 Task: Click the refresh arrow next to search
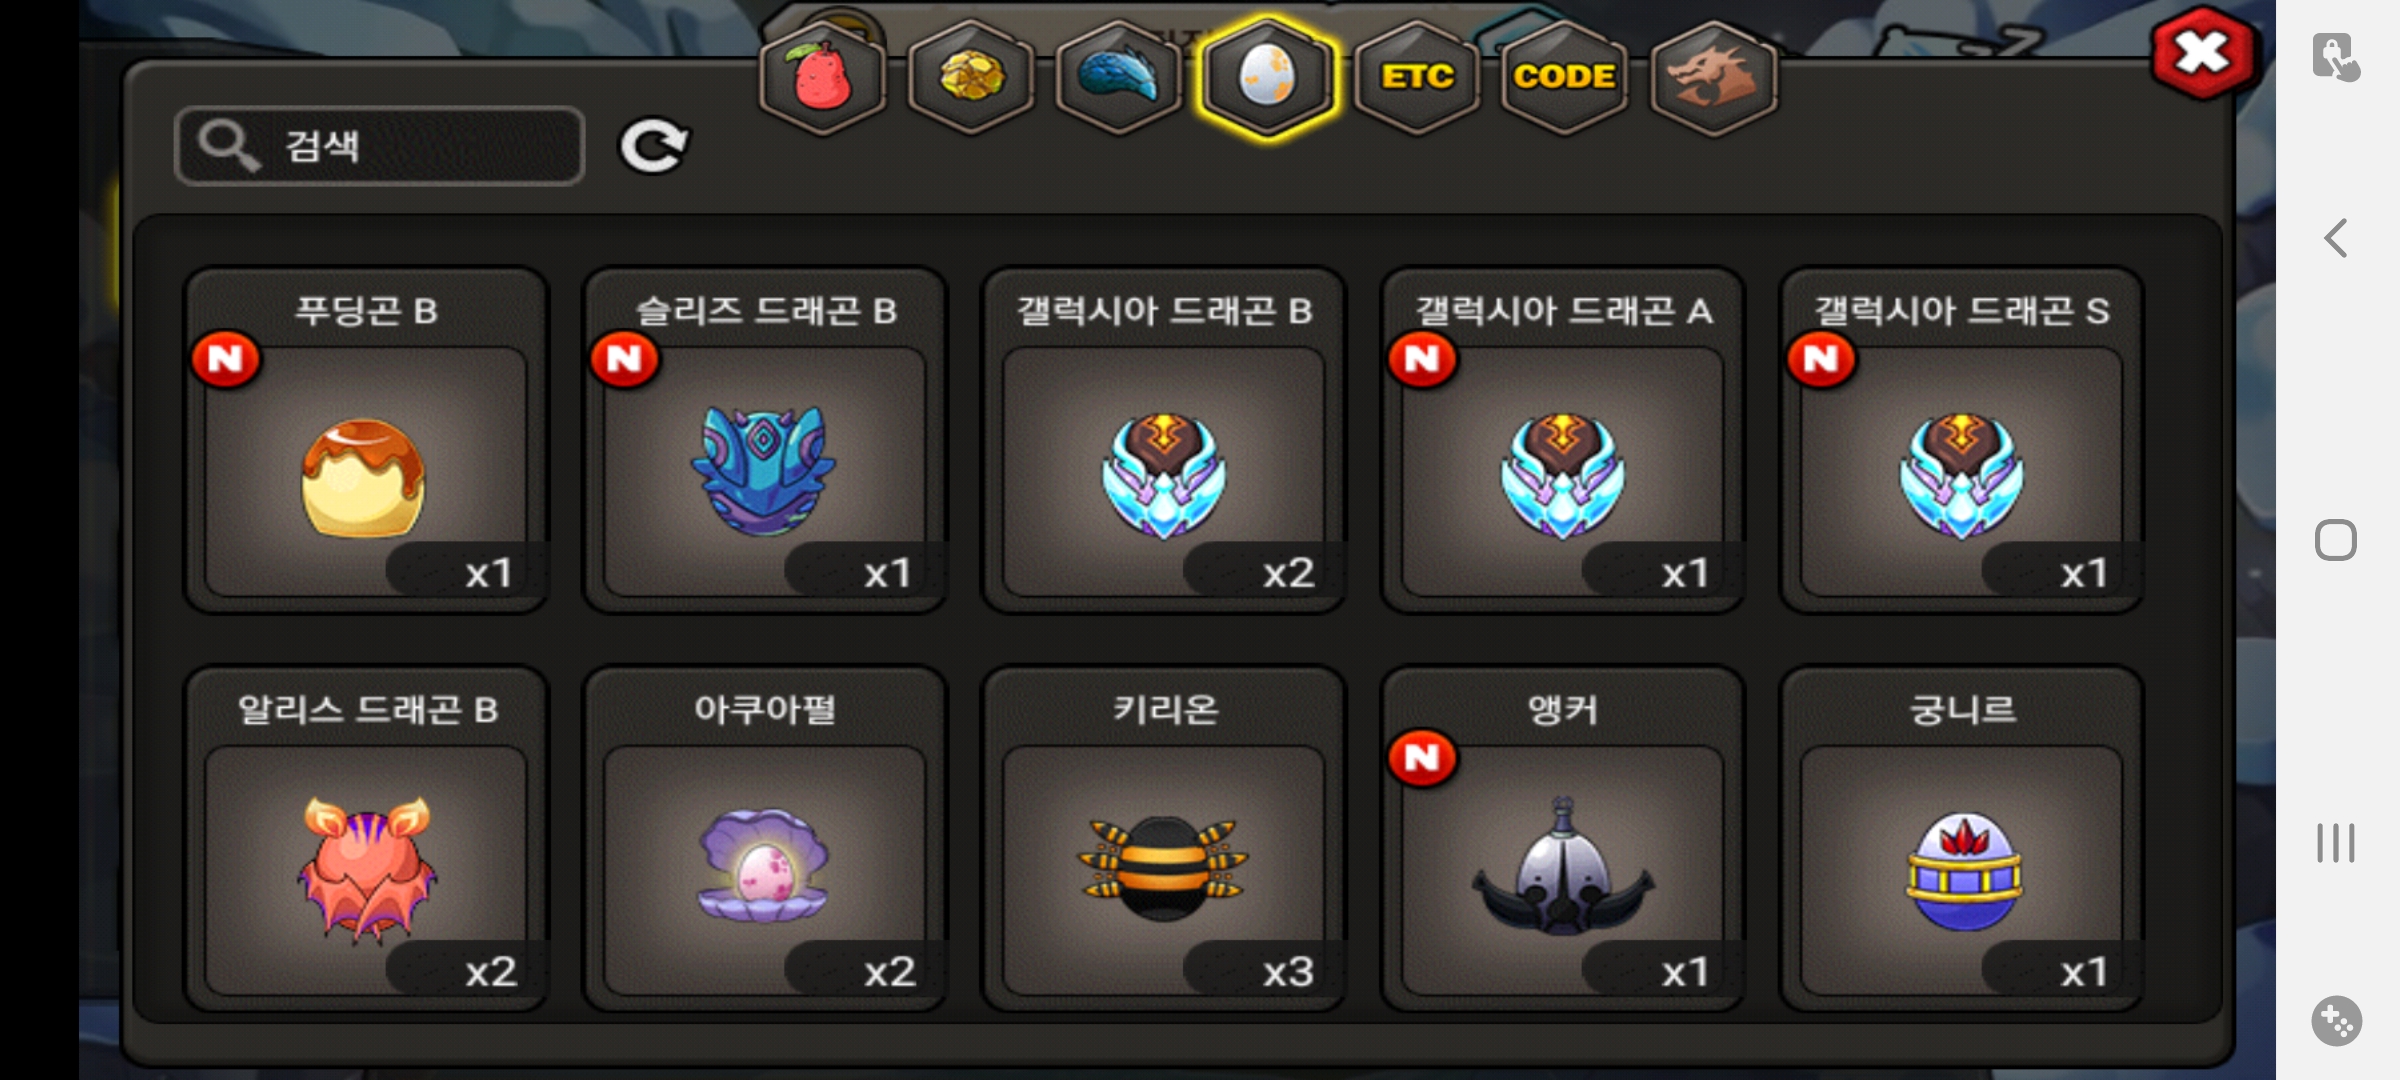tap(653, 147)
